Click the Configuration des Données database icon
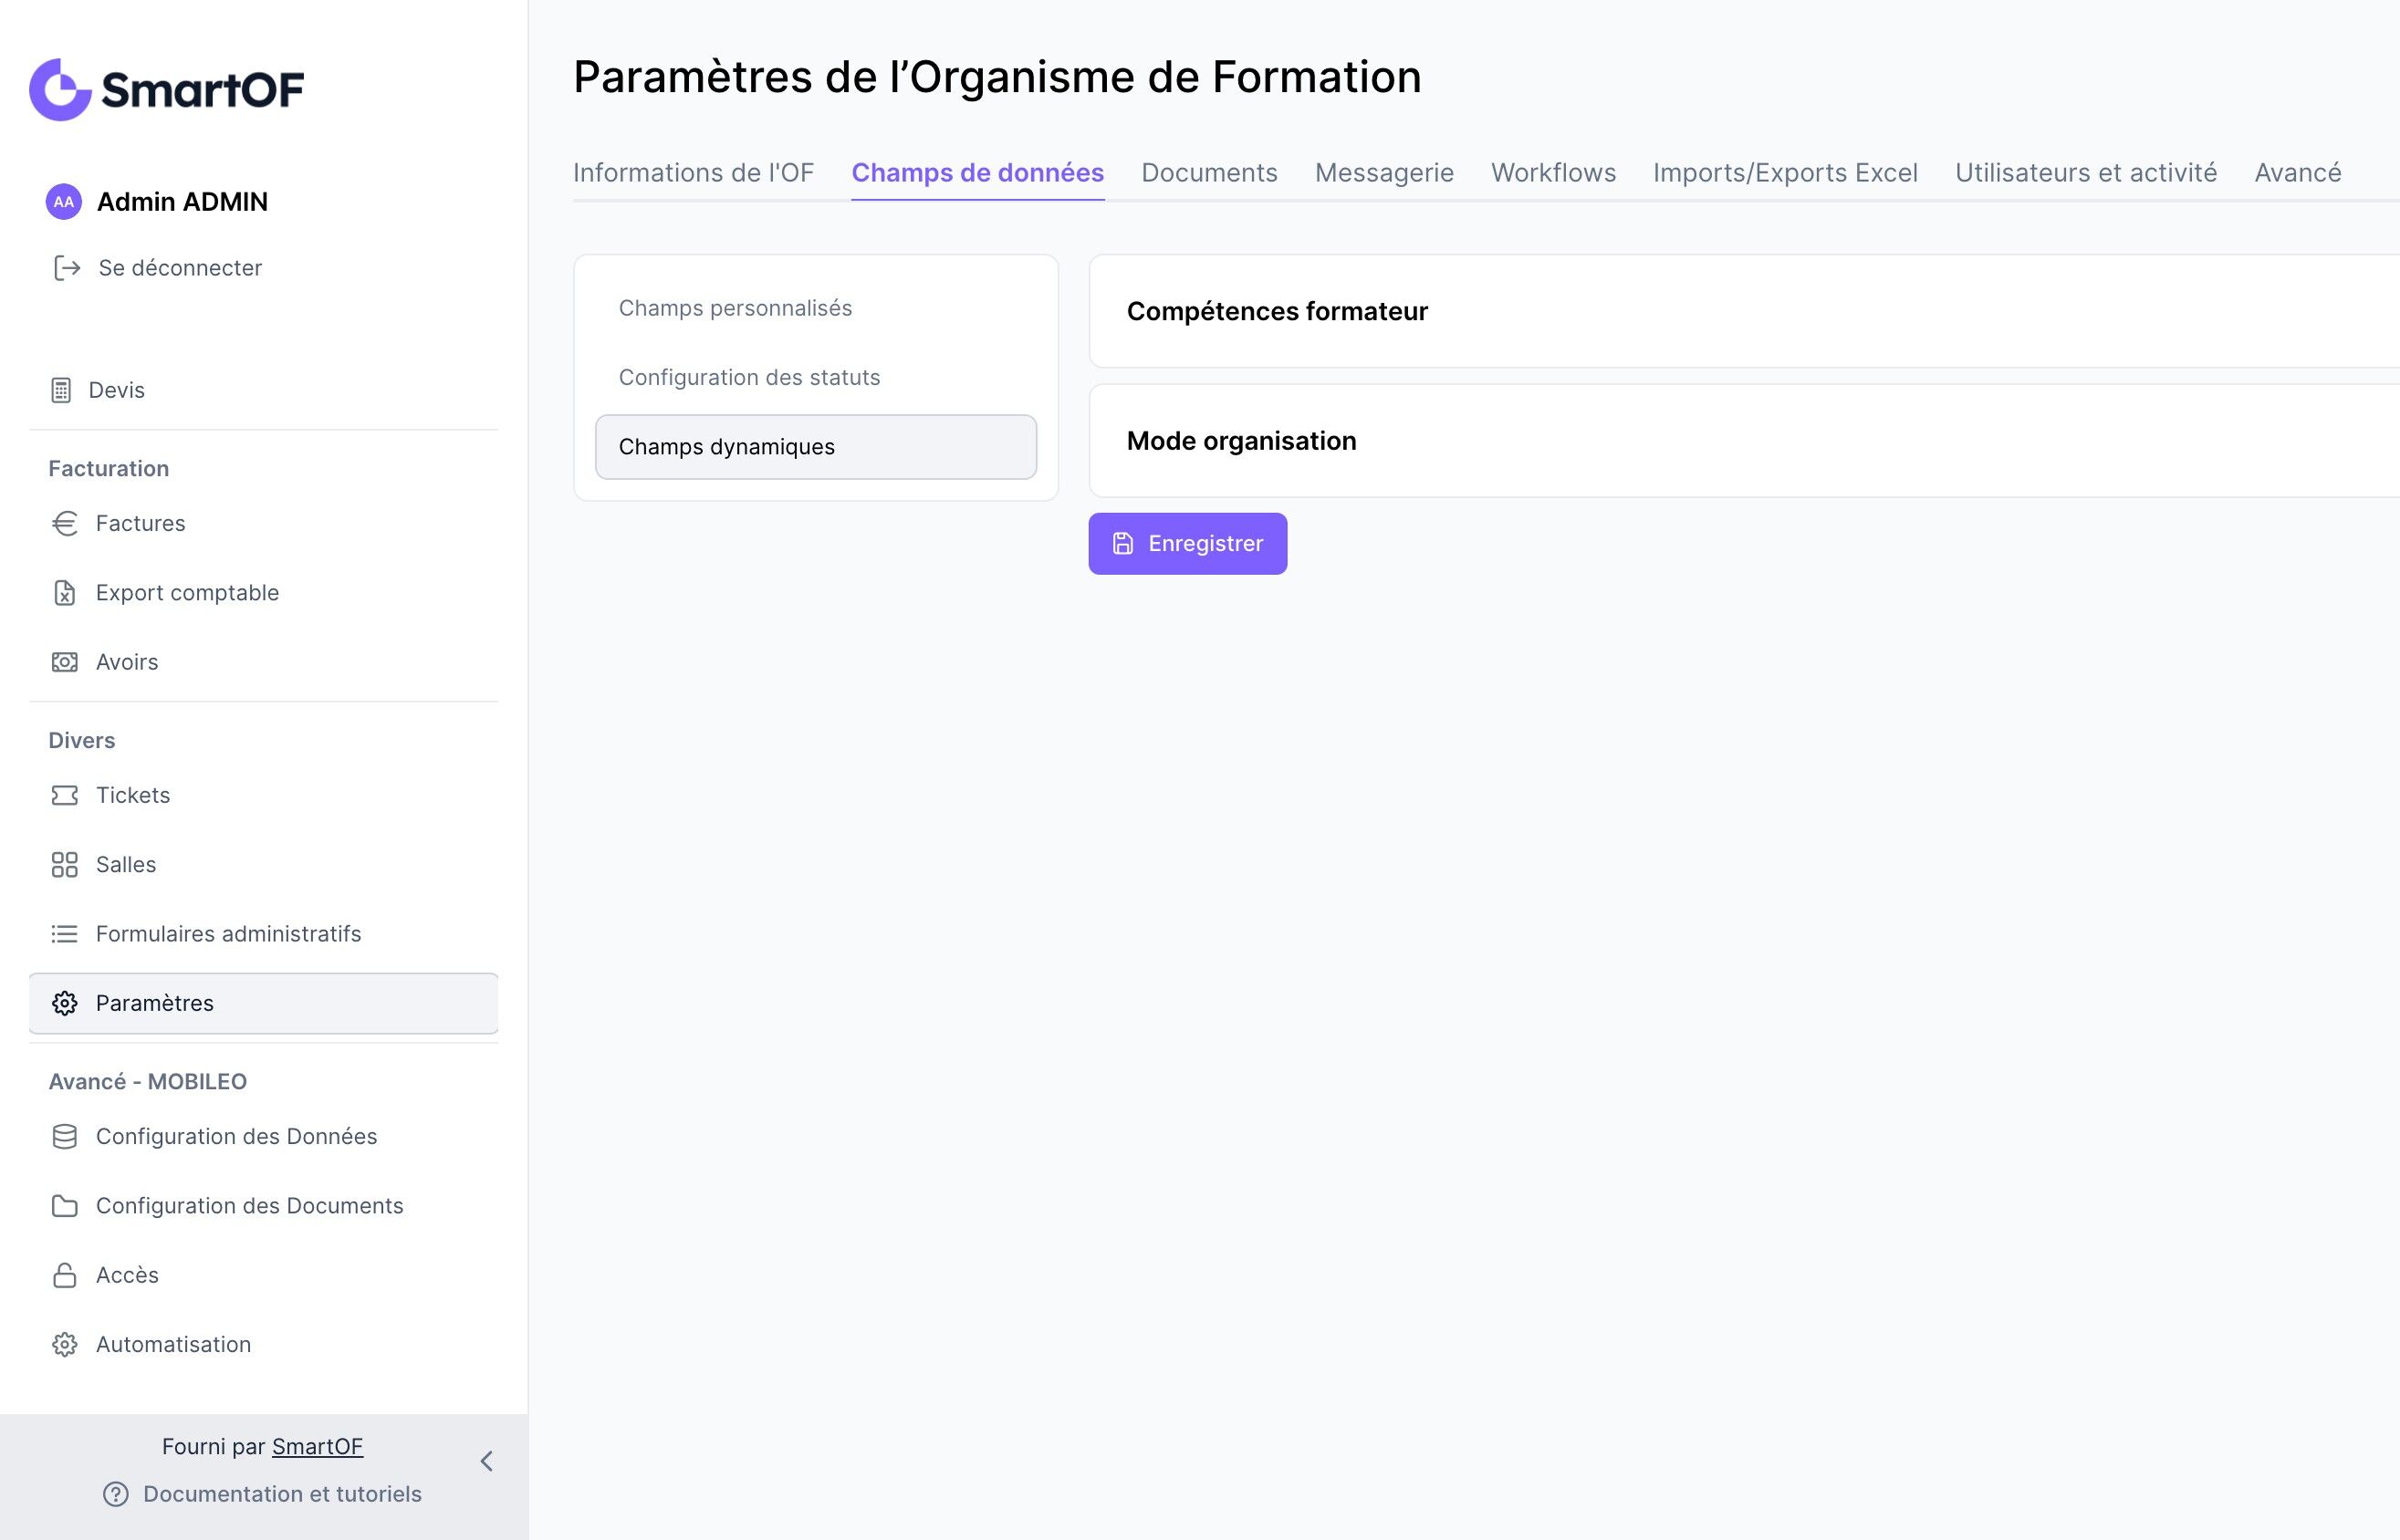The height and width of the screenshot is (1540, 2400). click(65, 1137)
